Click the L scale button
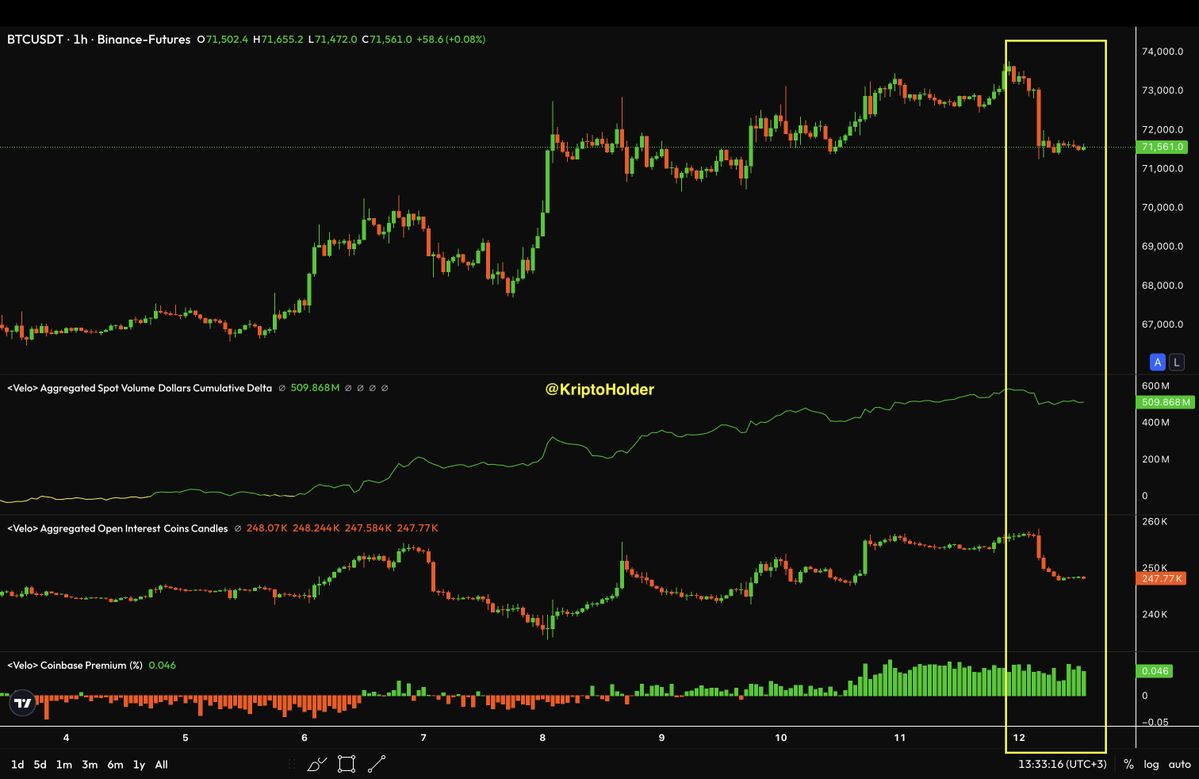Screen dimensions: 1199x779 coord(1176,362)
